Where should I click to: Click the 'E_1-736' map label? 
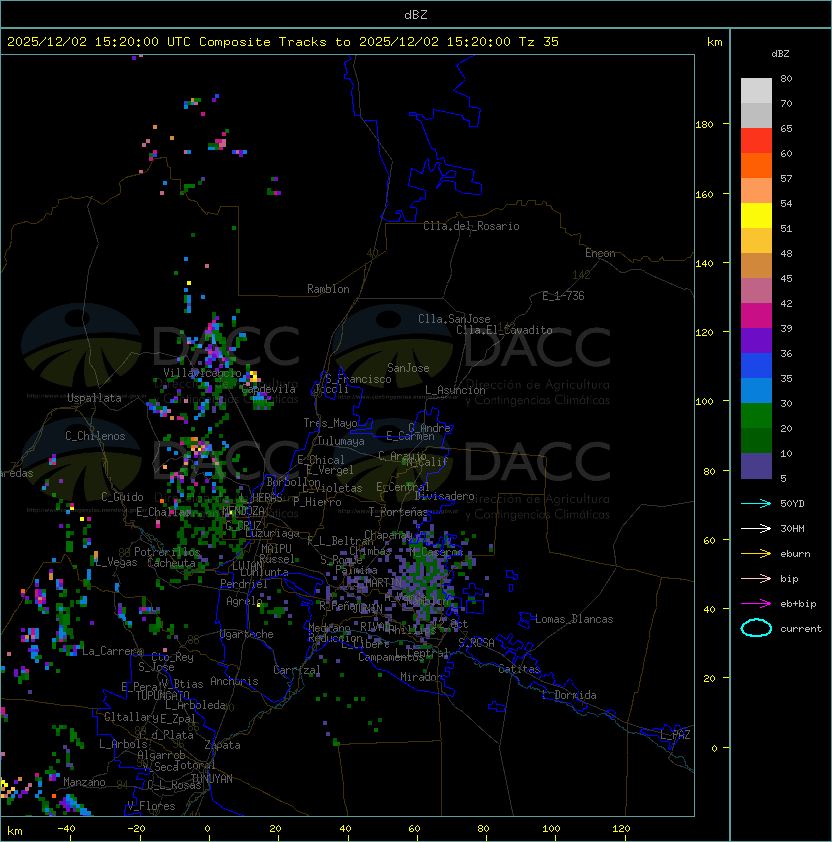pyautogui.click(x=563, y=296)
